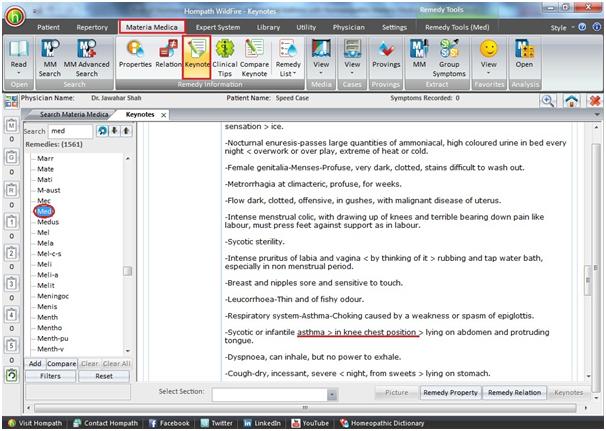Select remedy Menth-pu in list
This screenshot has height=431, width=606.
(x=53, y=338)
